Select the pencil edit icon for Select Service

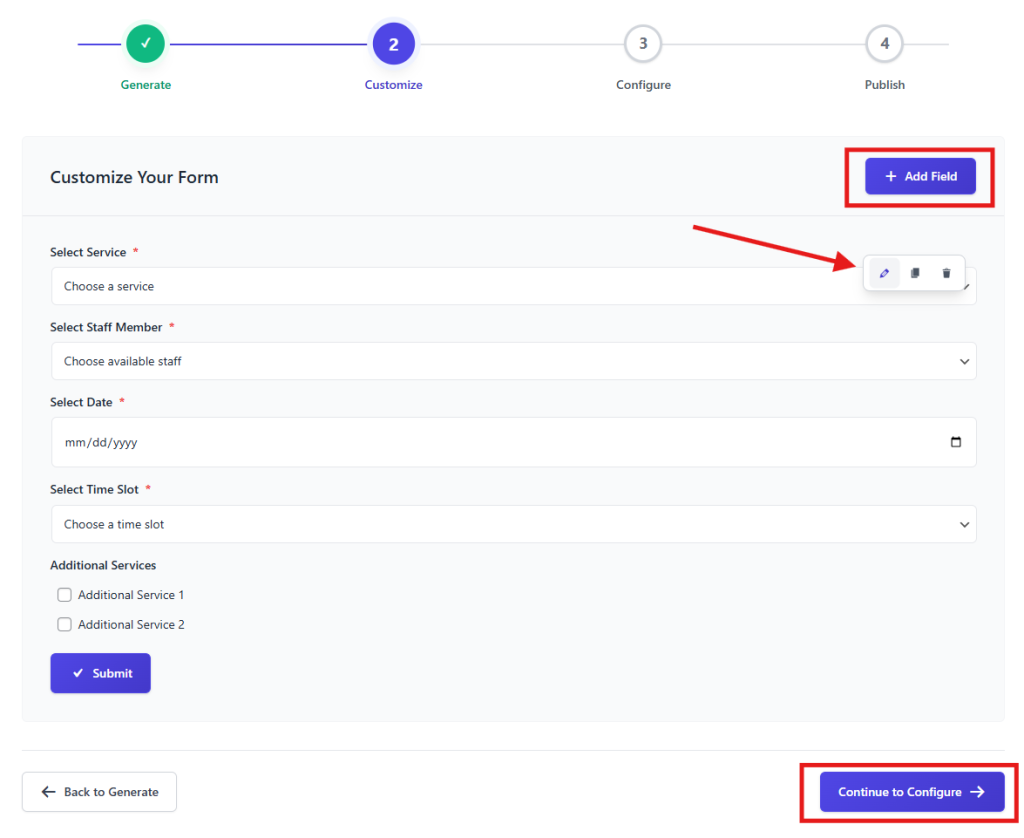pyautogui.click(x=883, y=272)
